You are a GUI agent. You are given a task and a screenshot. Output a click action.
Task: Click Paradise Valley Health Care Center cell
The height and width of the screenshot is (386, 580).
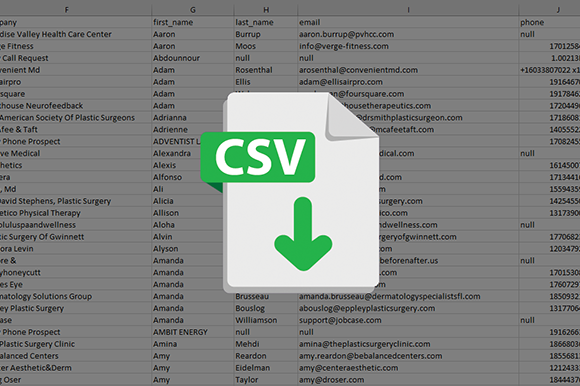[x=75, y=34]
